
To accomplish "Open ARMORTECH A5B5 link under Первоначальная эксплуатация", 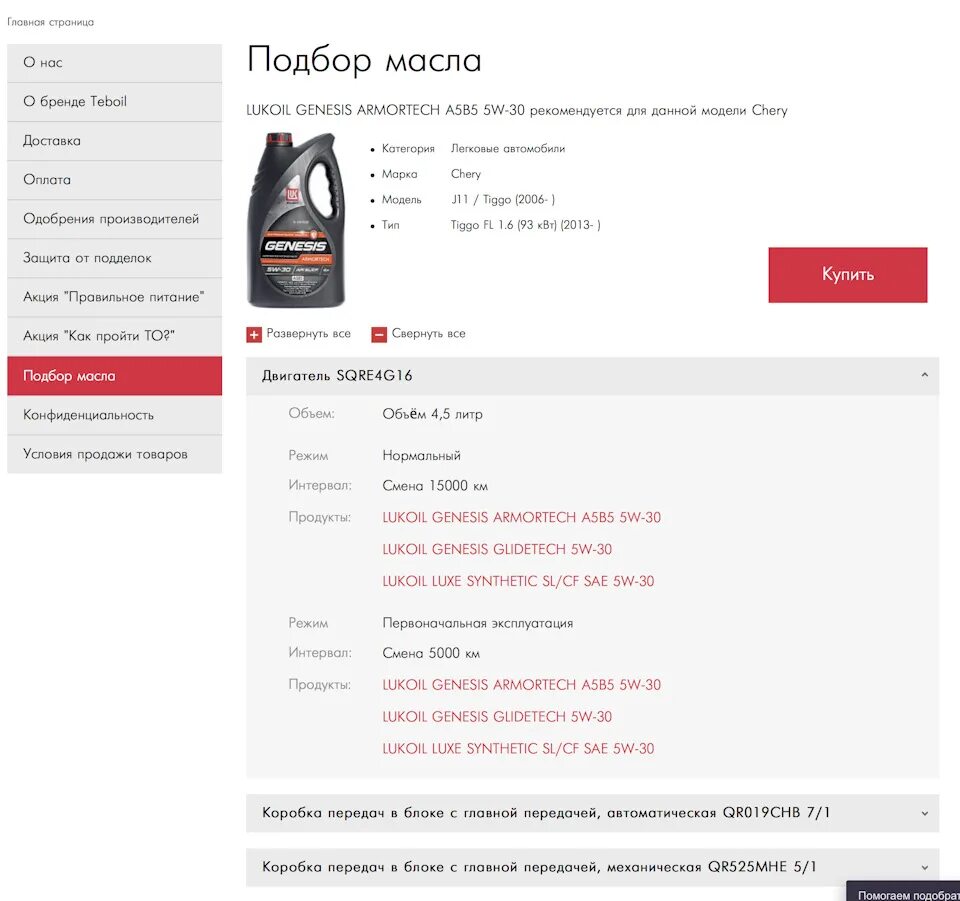I will 522,685.
